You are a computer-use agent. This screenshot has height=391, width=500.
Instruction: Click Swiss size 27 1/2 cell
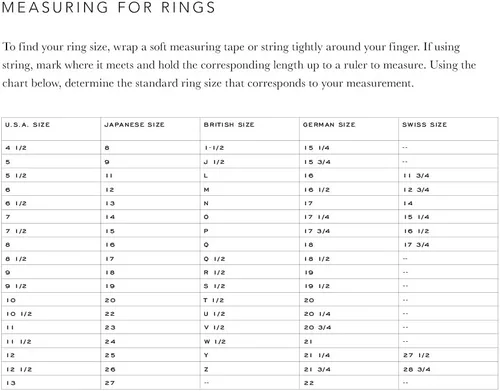coord(448,355)
